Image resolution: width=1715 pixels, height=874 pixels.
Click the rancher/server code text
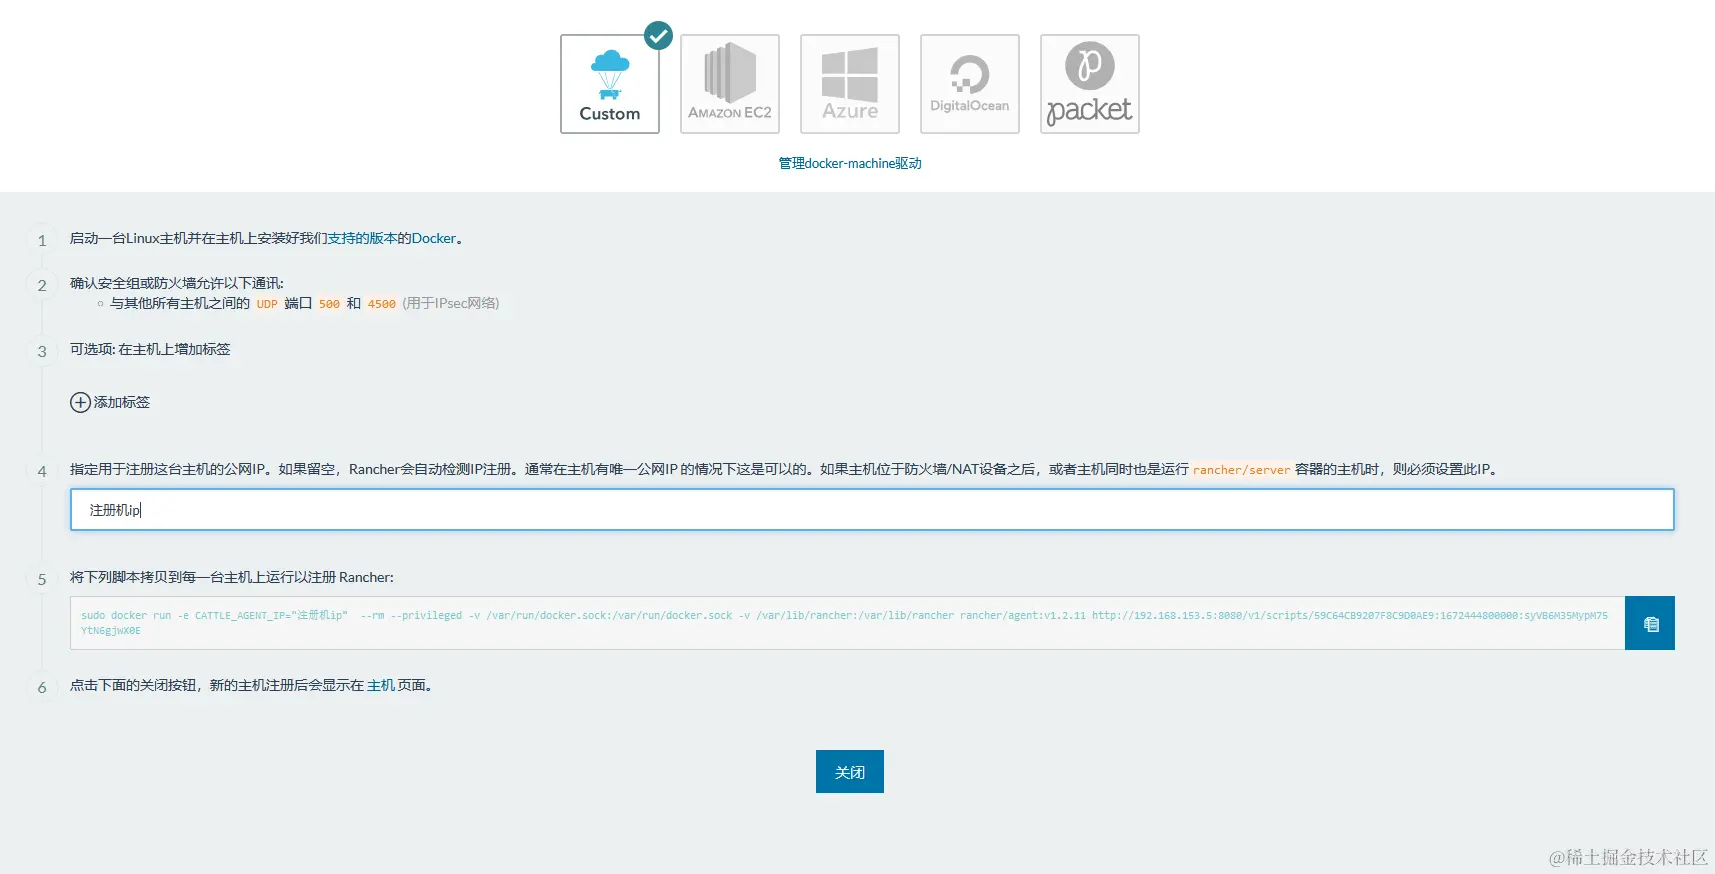coord(1241,470)
